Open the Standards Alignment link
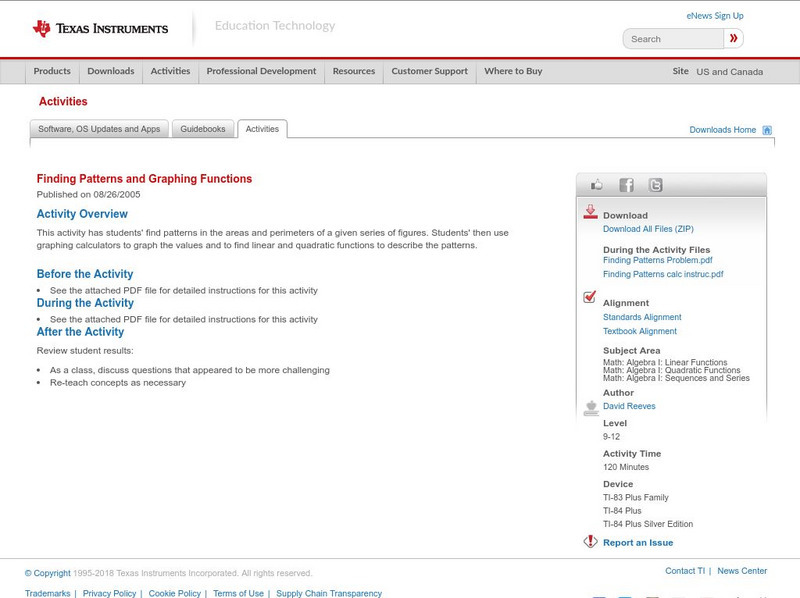Viewport: 800px width, 598px height. pyautogui.click(x=642, y=317)
